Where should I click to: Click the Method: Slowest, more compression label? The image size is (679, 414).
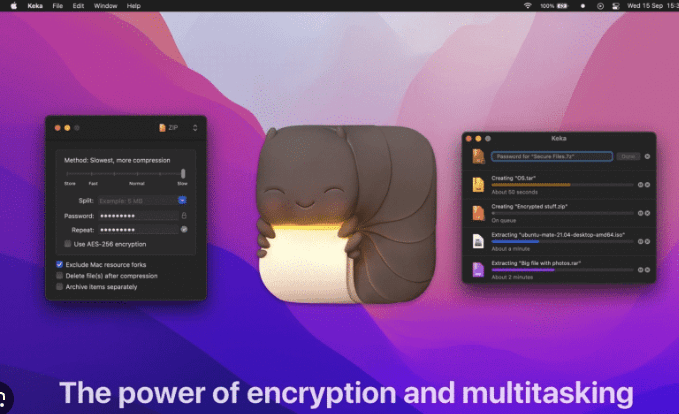click(x=117, y=160)
